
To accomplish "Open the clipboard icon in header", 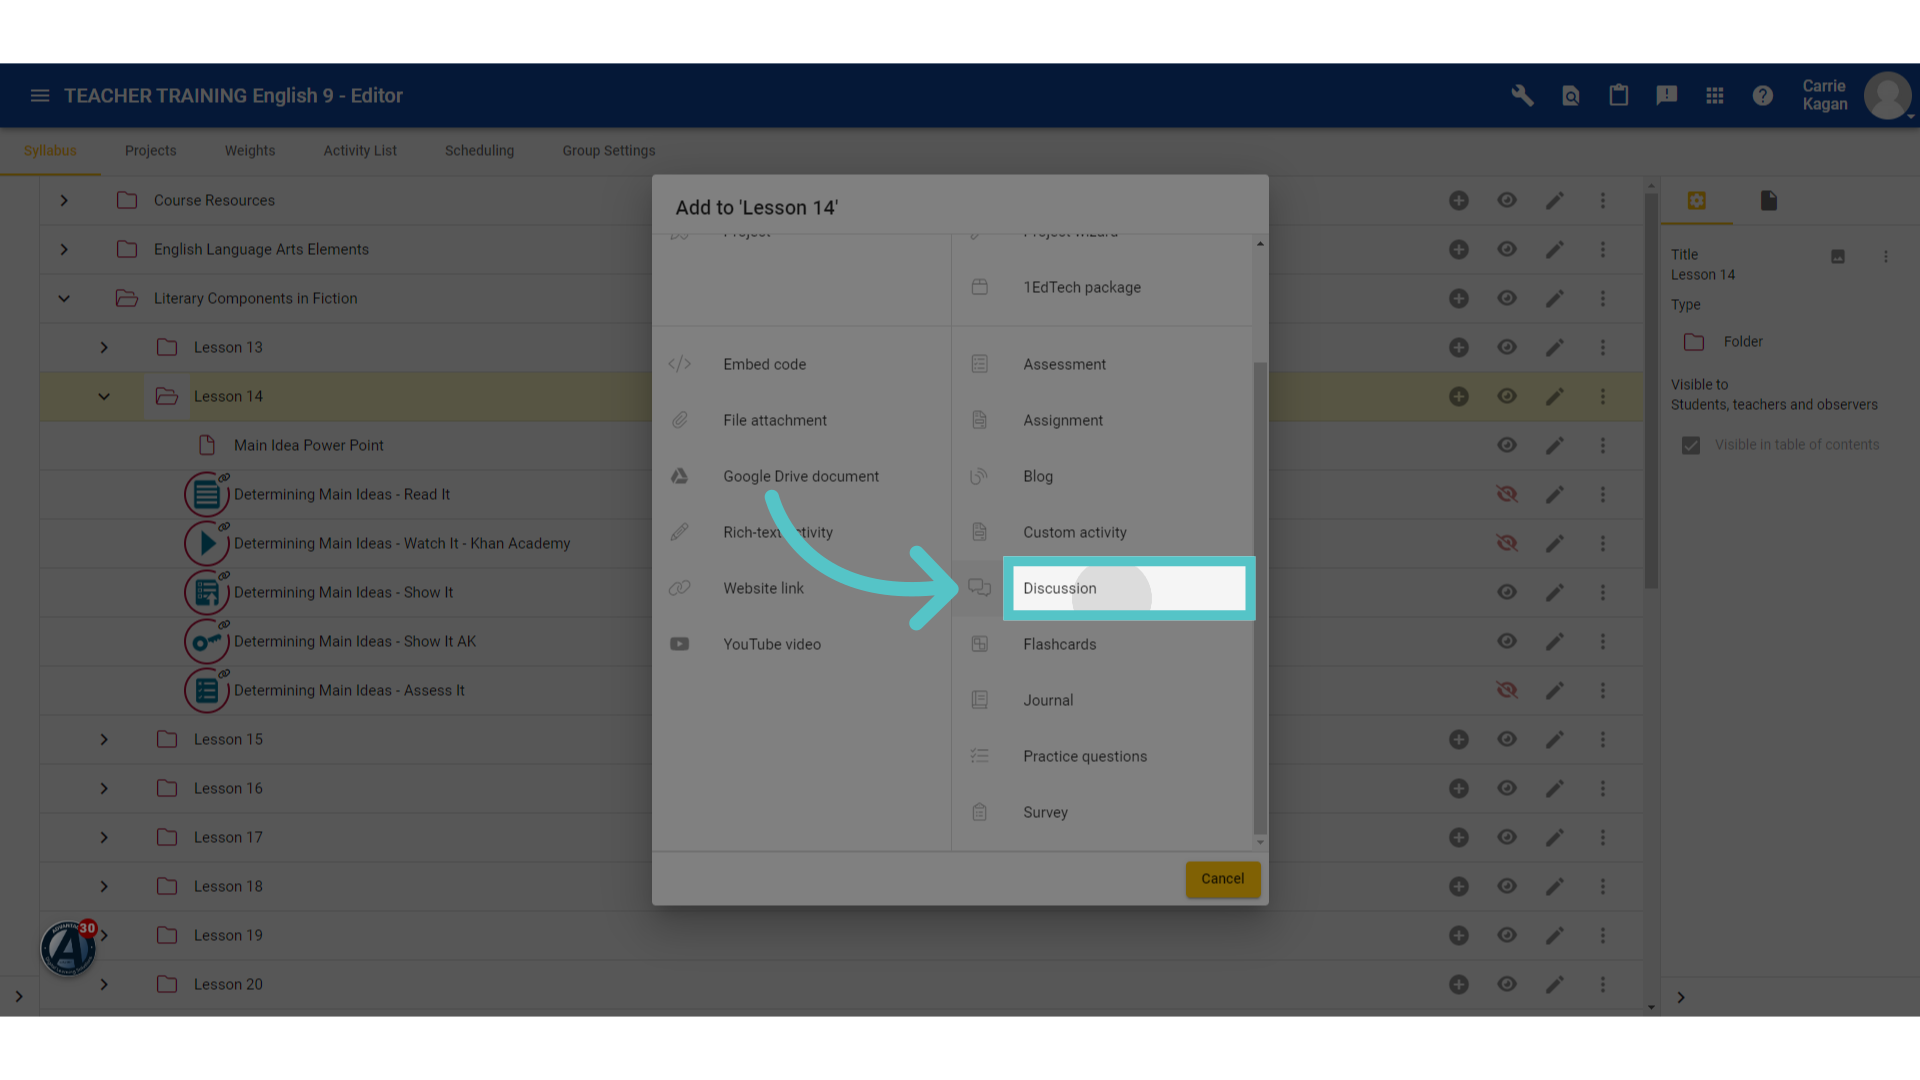I will pos(1618,95).
